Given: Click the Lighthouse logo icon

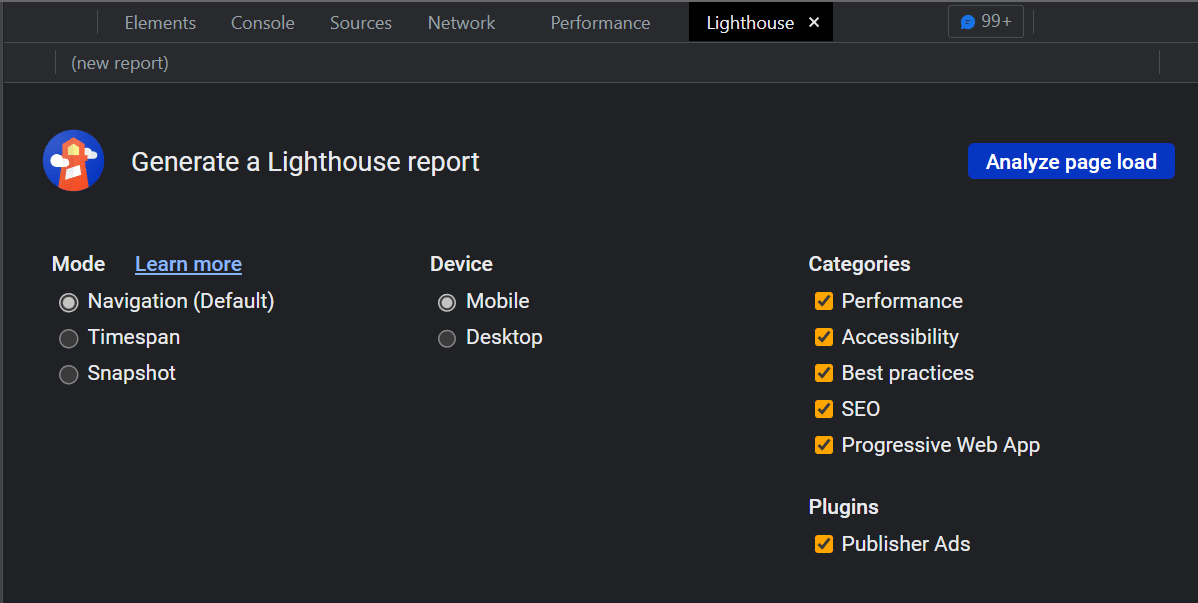Looking at the screenshot, I should [x=74, y=160].
